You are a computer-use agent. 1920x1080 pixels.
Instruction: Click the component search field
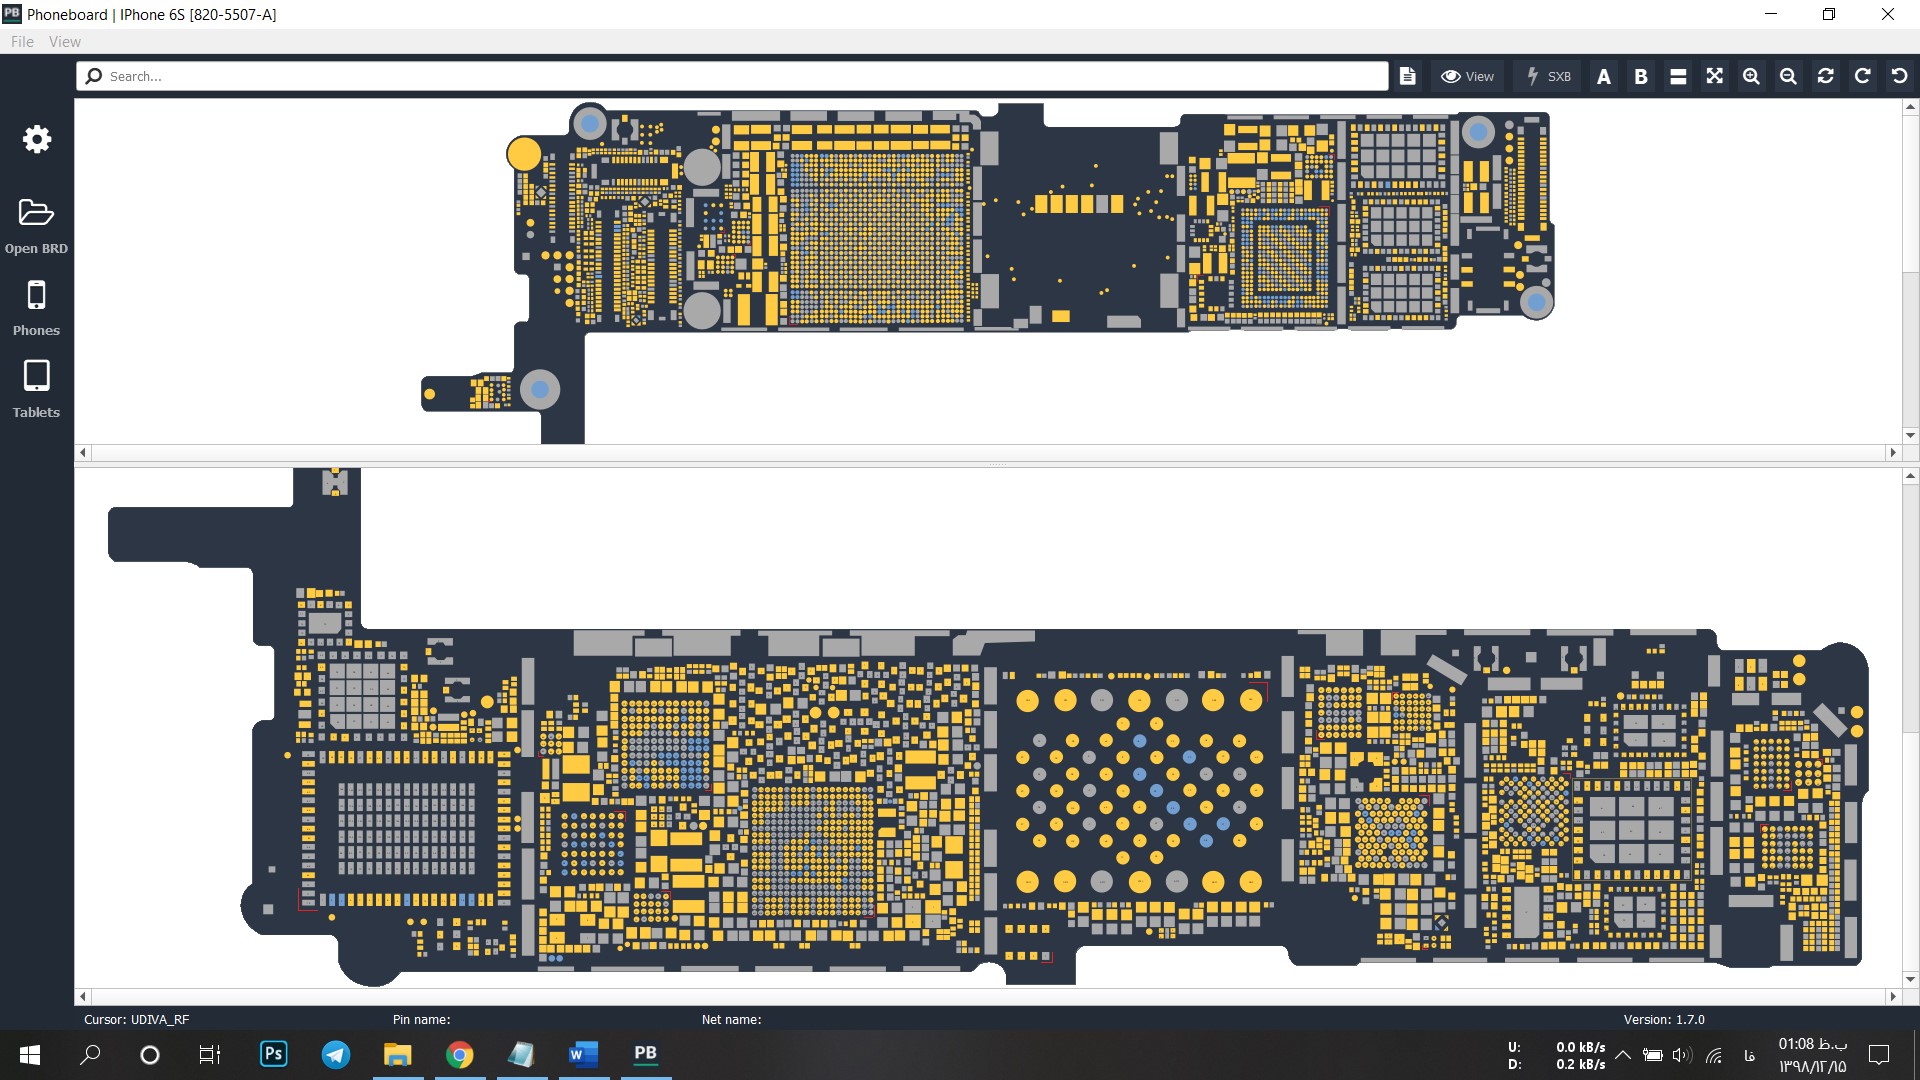tap(740, 76)
